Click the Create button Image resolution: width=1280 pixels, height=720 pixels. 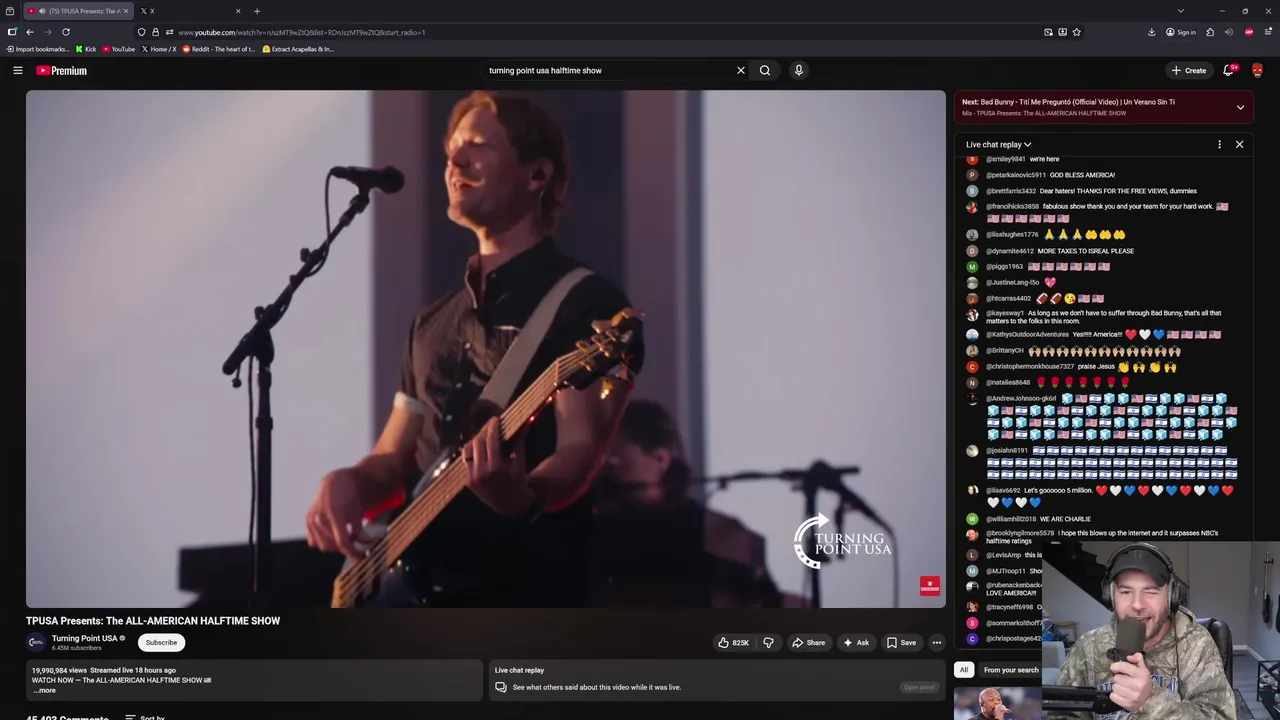point(1189,70)
